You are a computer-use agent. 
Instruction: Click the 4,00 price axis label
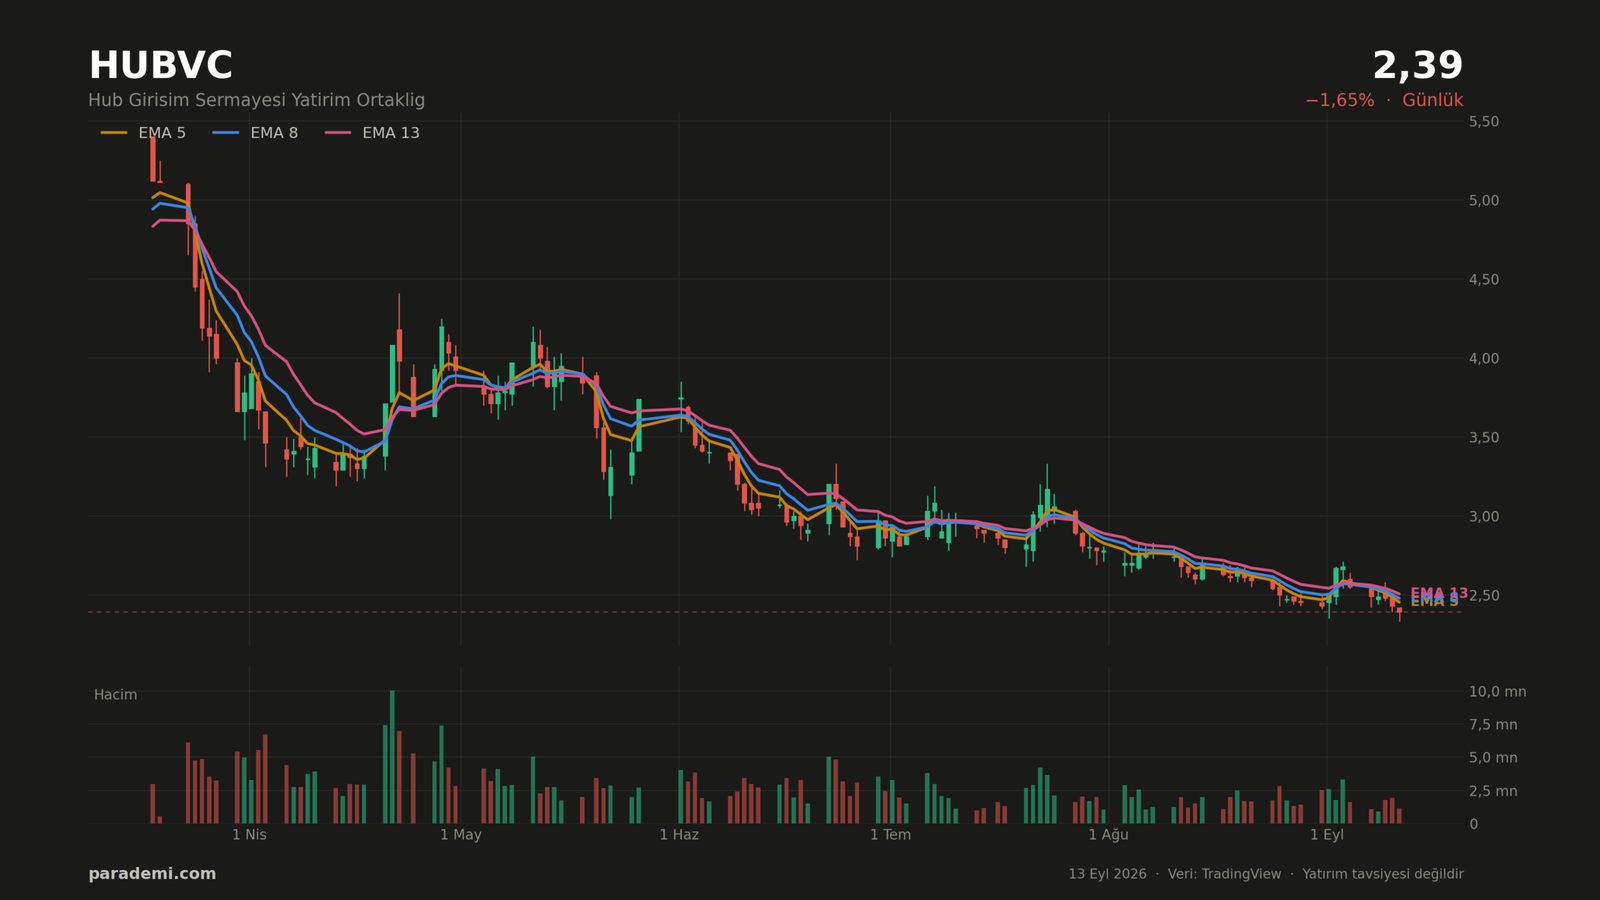[x=1484, y=358]
